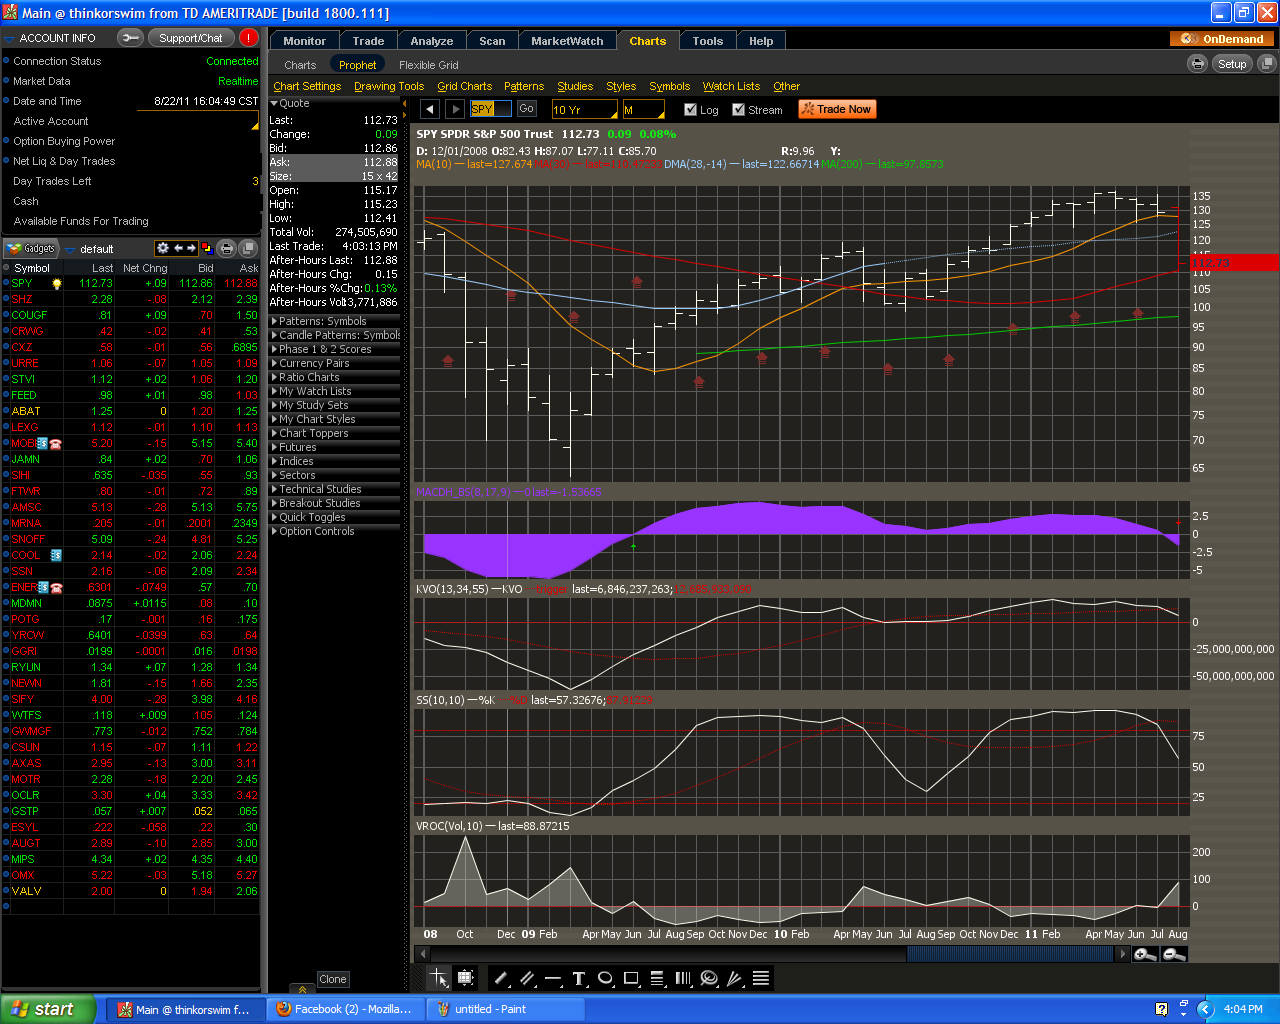Select the area zoom selection tool

(465, 978)
